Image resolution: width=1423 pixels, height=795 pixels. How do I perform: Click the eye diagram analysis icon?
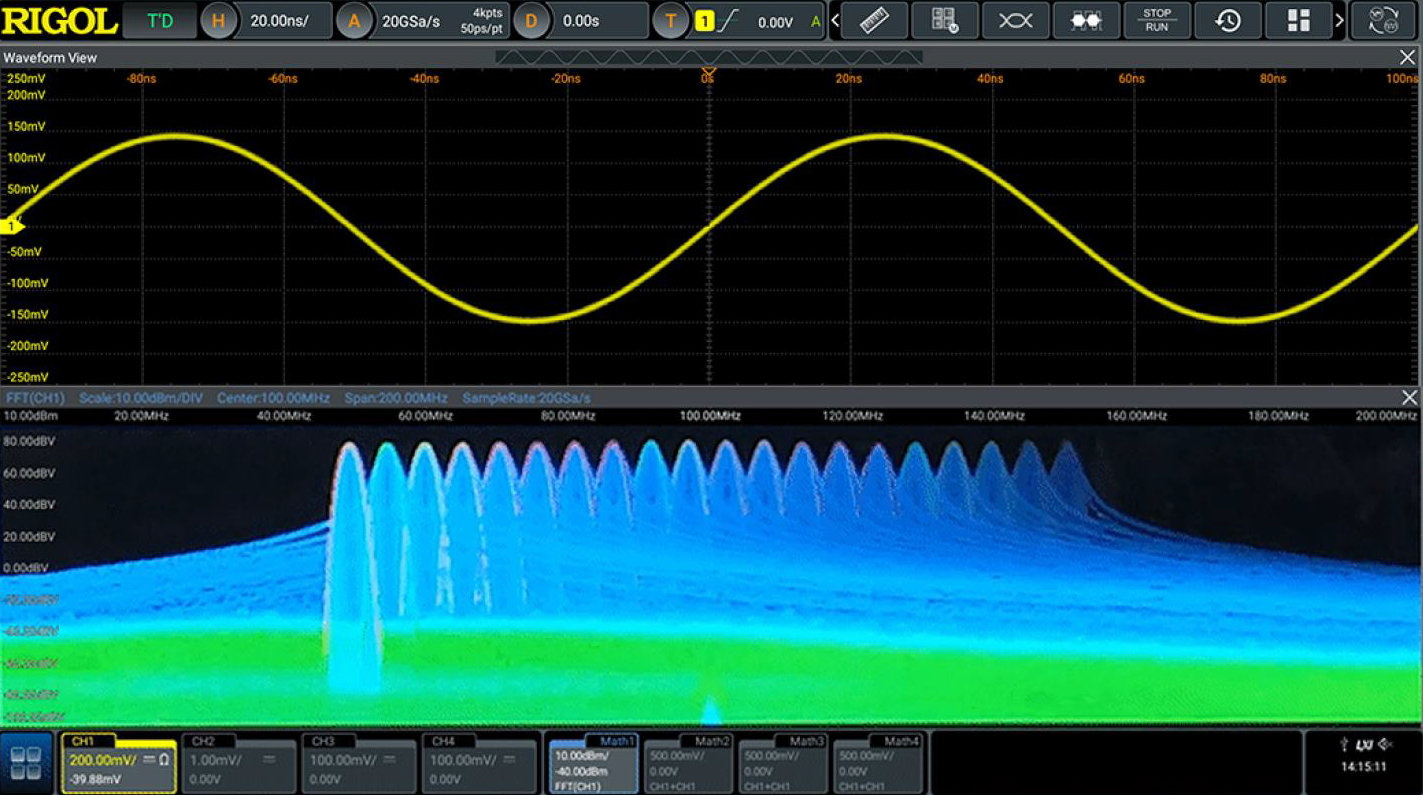pos(1015,21)
